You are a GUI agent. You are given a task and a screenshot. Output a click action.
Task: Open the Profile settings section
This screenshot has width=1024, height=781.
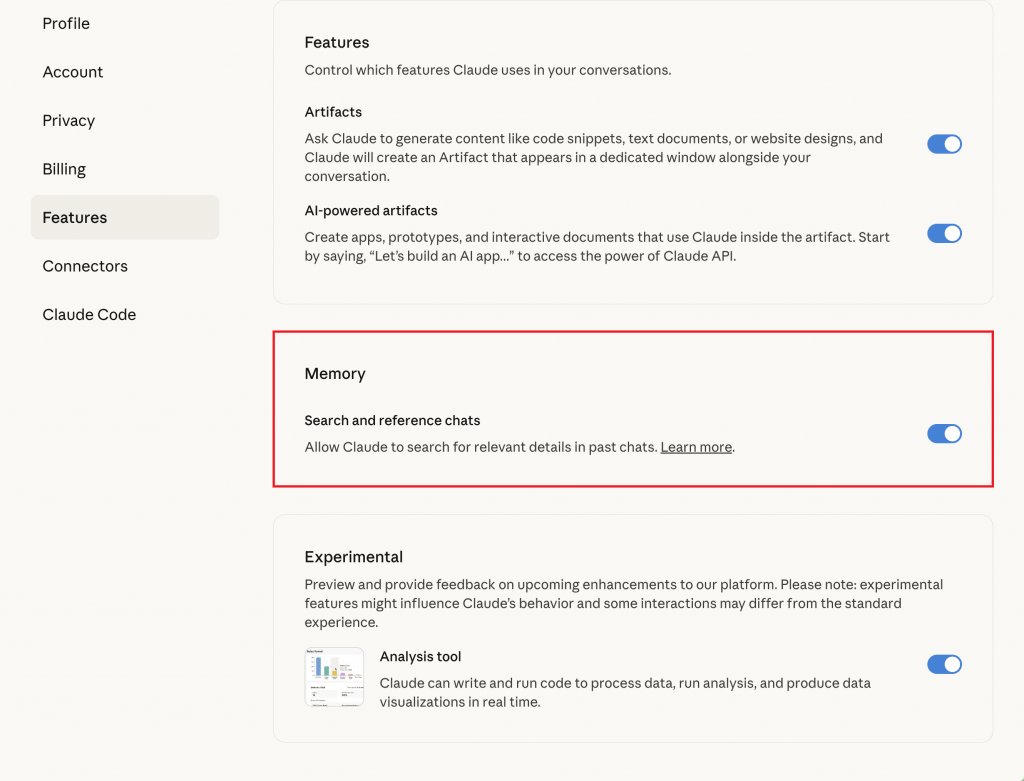pyautogui.click(x=66, y=23)
